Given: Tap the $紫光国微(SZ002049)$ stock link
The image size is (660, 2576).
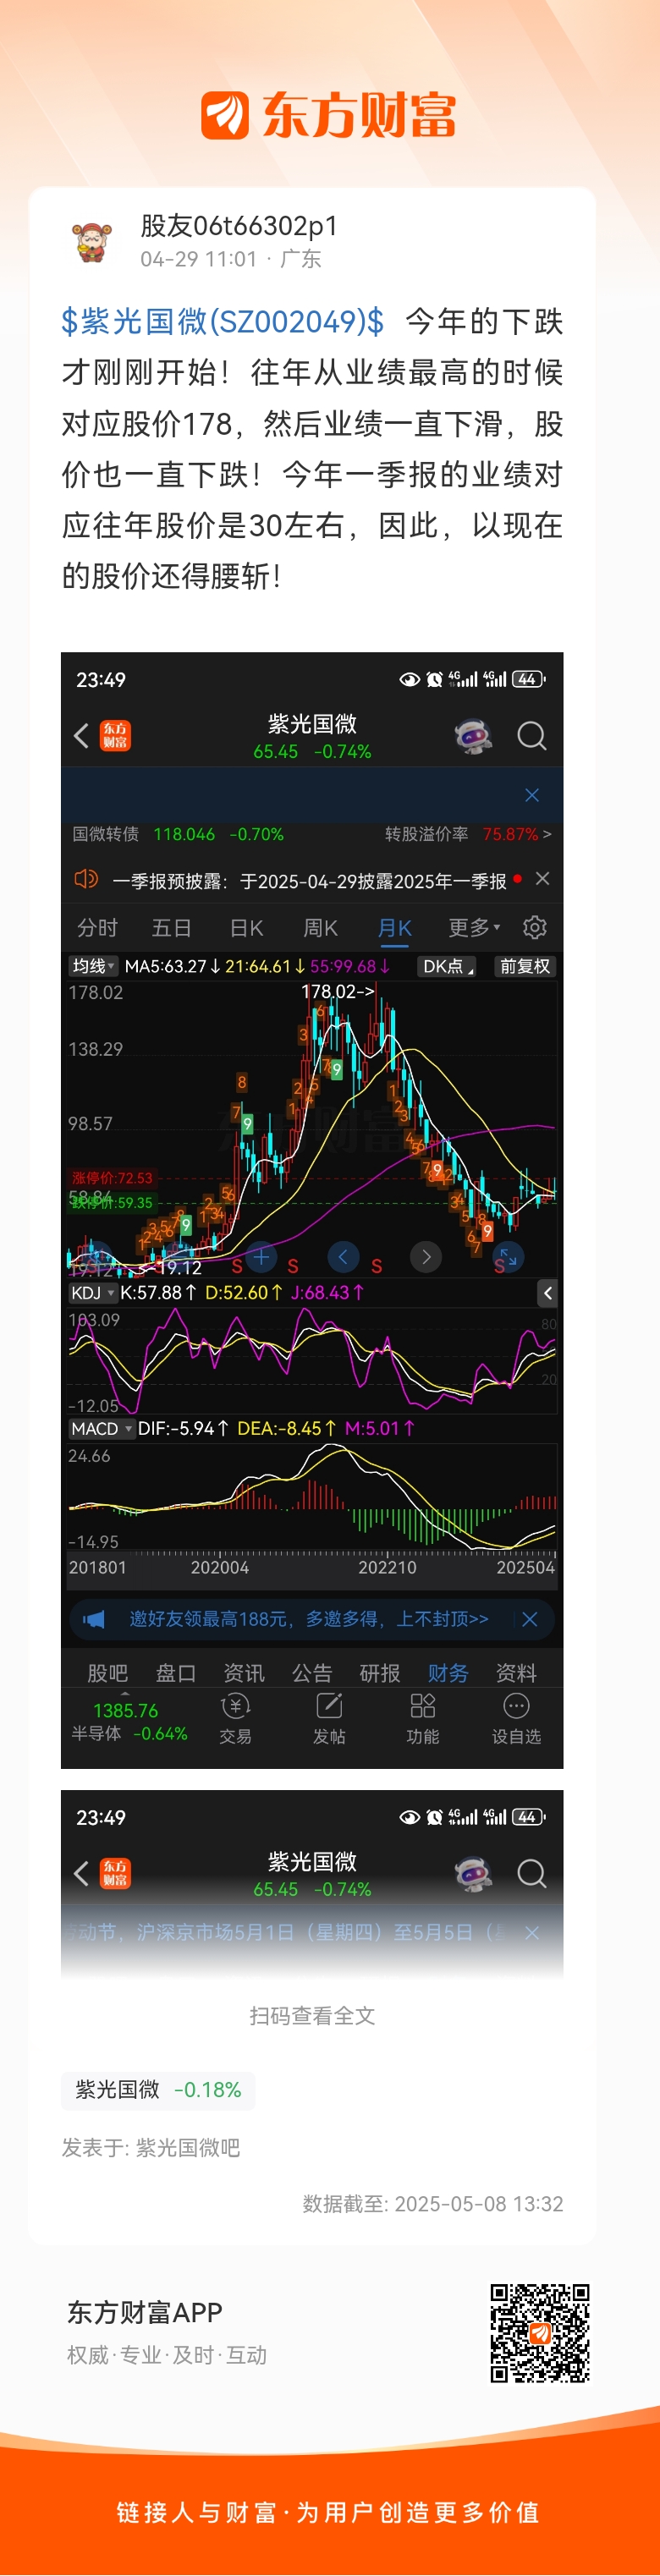Looking at the screenshot, I should 222,321.
